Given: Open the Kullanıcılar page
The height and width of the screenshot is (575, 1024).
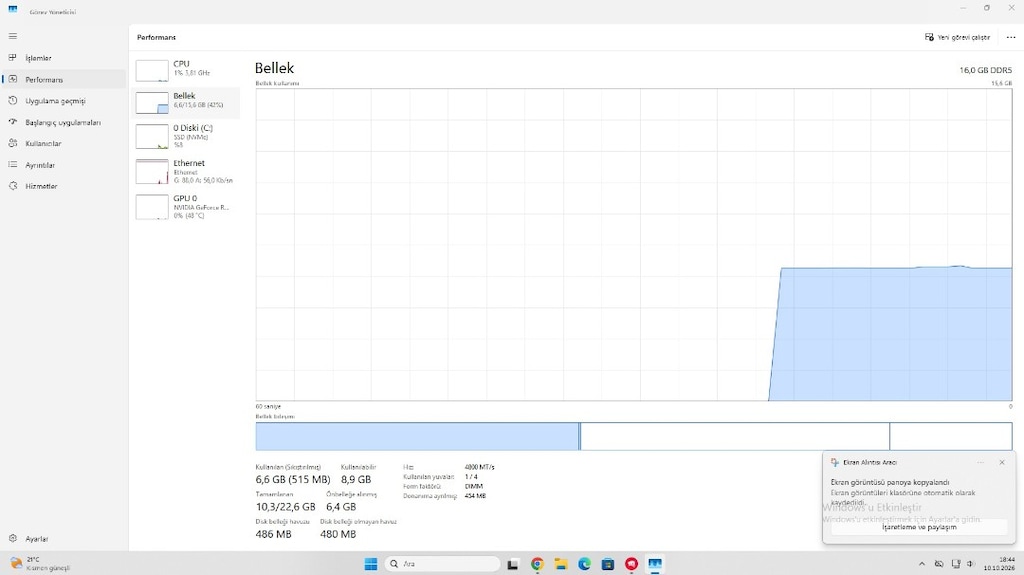Looking at the screenshot, I should 63,144.
